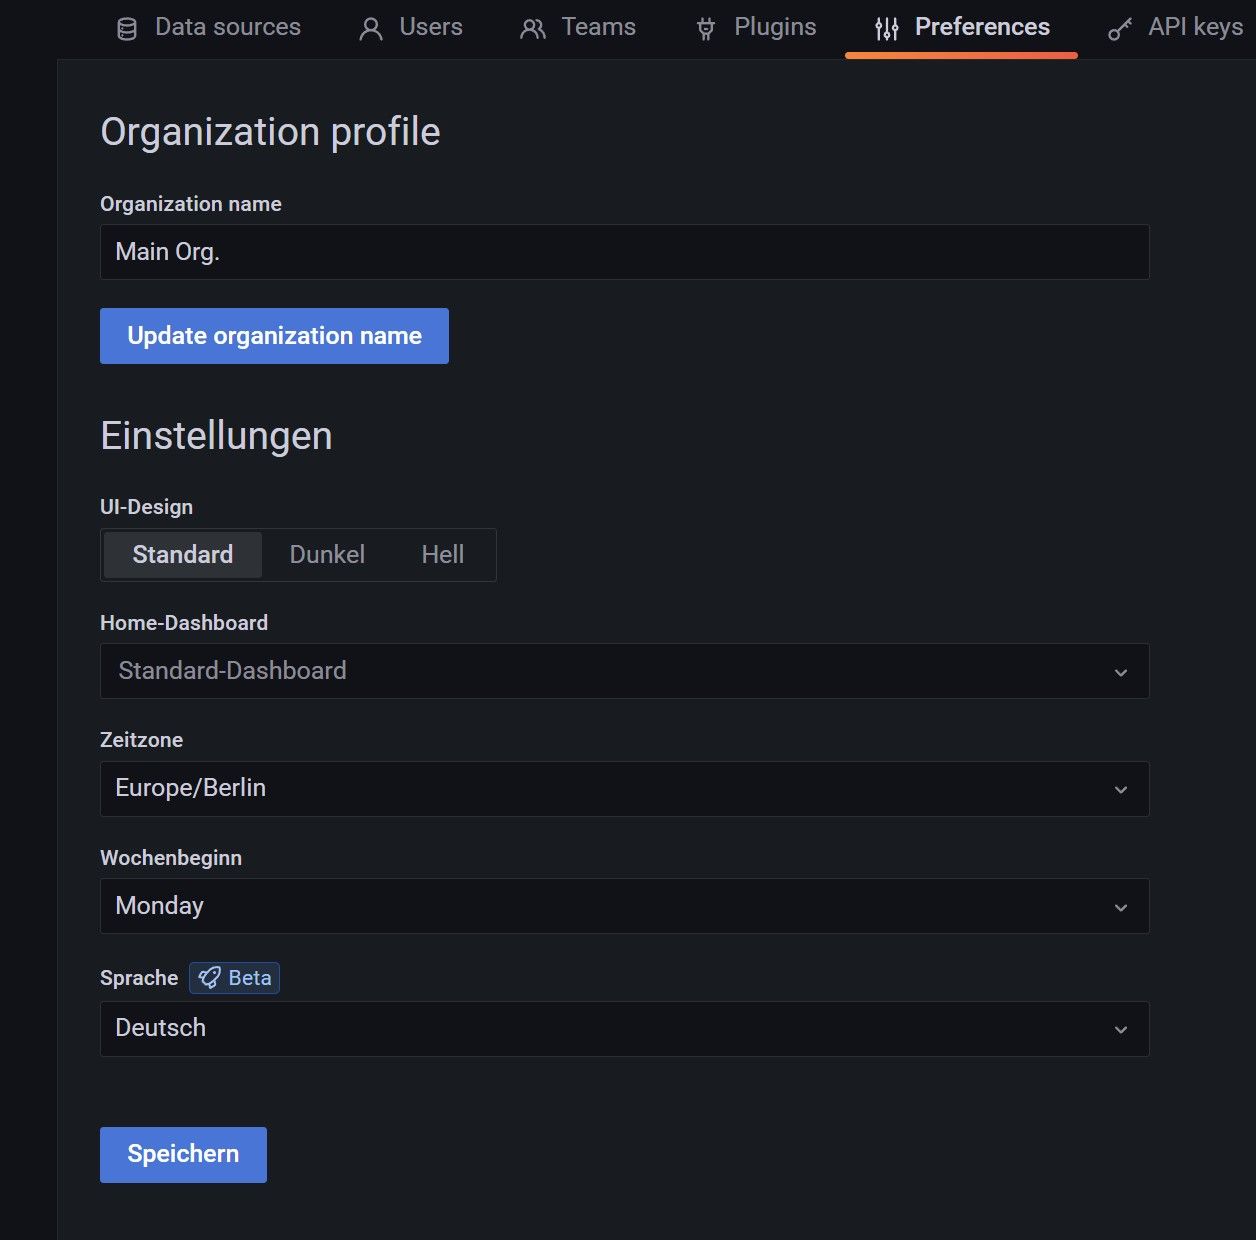Switch UI-Design to Hell
This screenshot has width=1256, height=1240.
pos(442,555)
